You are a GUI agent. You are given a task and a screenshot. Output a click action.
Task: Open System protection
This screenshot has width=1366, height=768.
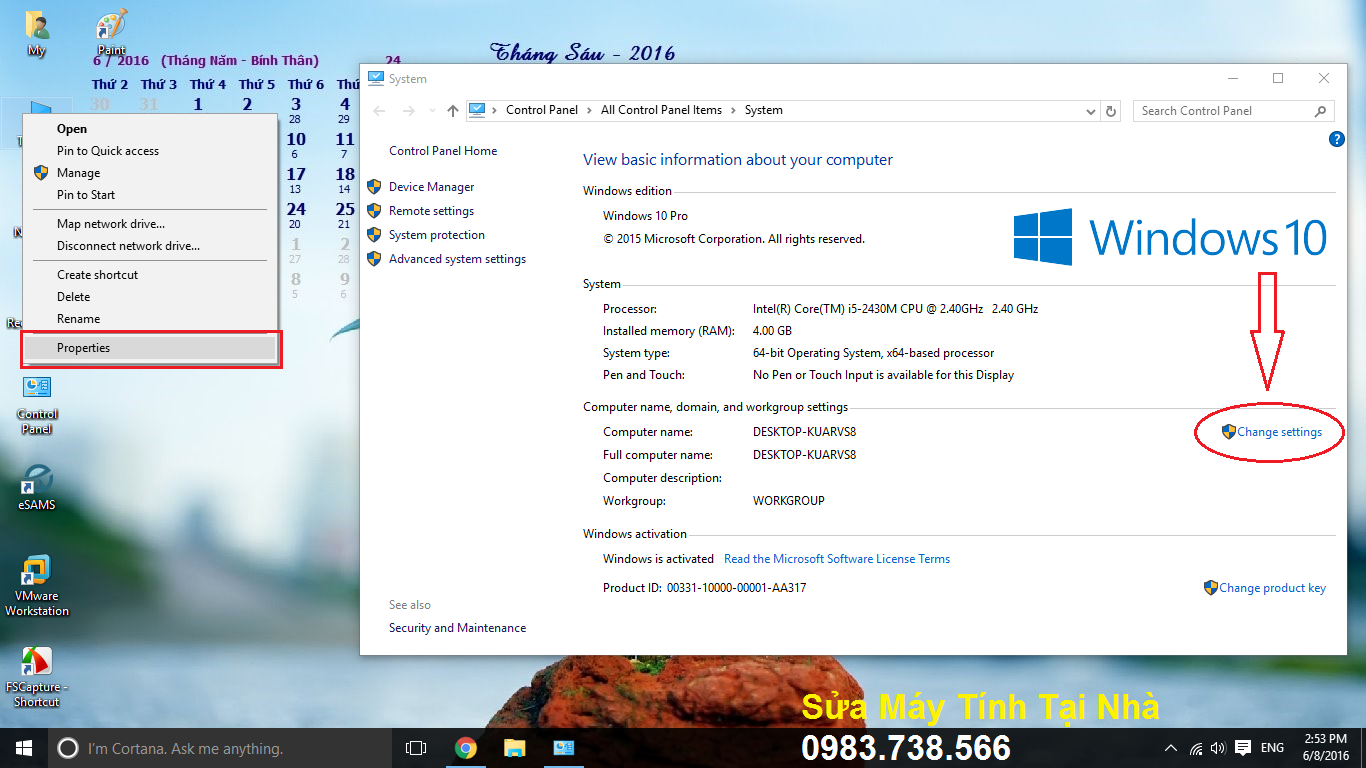pyautogui.click(x=437, y=235)
